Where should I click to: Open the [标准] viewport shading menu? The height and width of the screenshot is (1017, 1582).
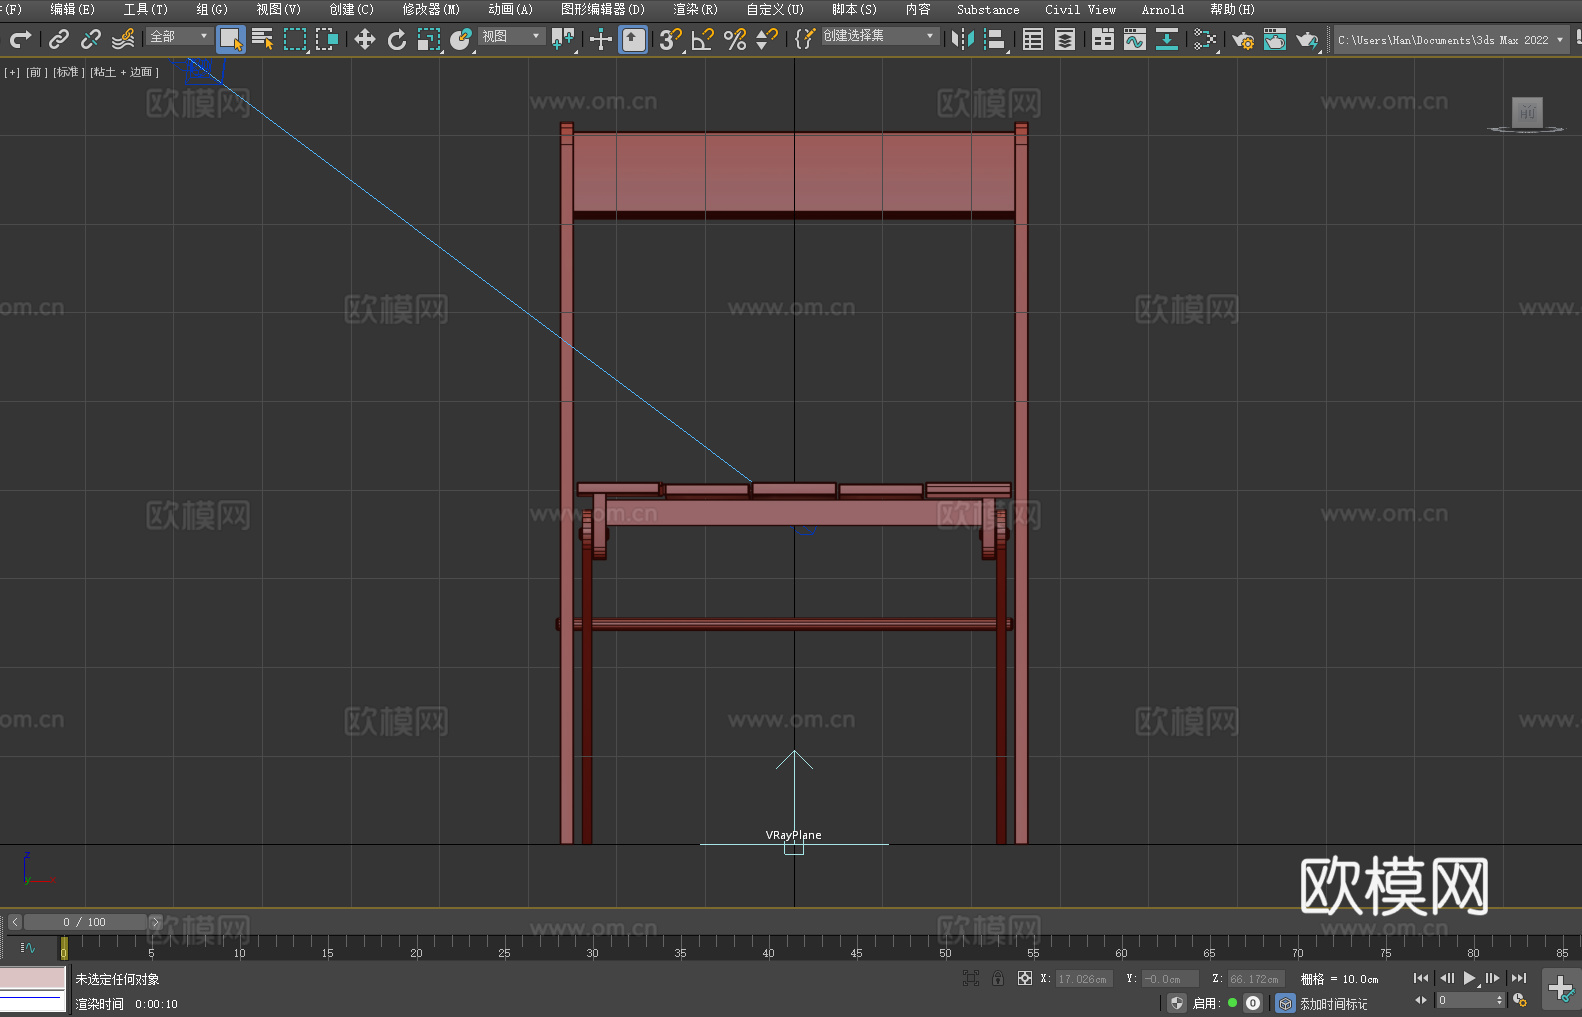coord(68,72)
